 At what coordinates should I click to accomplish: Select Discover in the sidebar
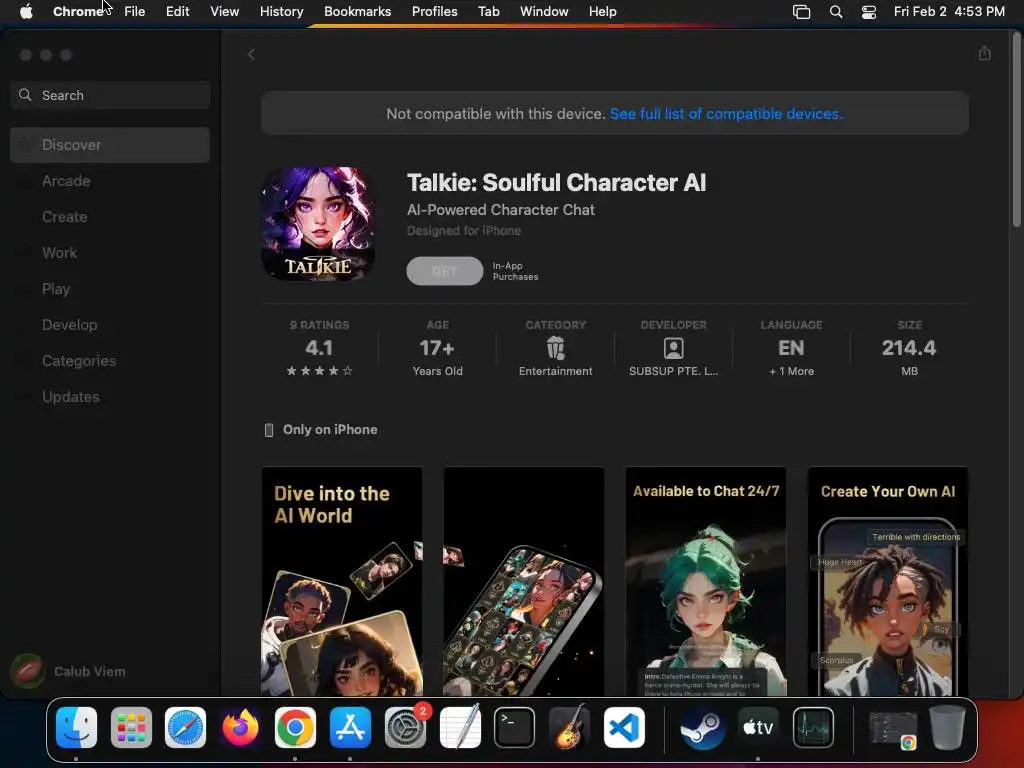[x=110, y=145]
